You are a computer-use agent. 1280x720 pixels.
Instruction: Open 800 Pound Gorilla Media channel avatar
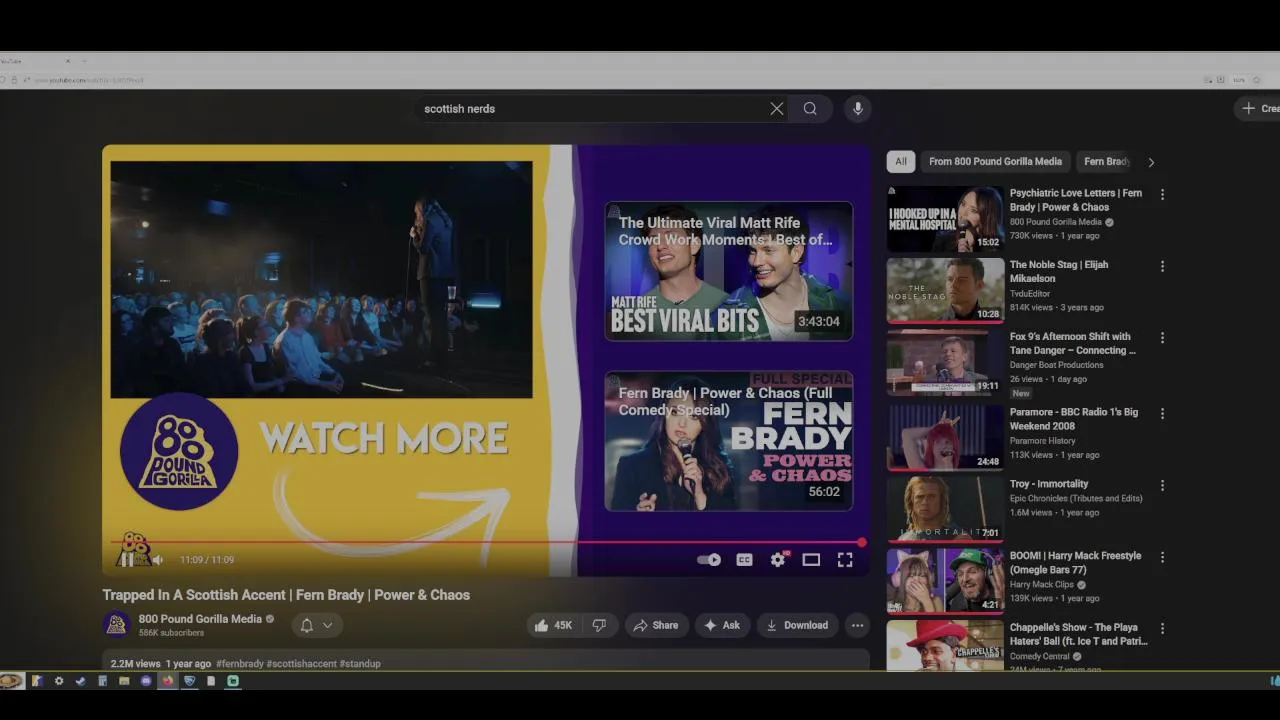pos(116,625)
